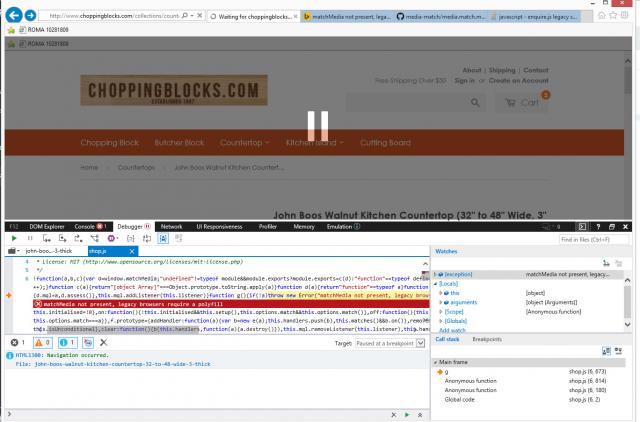
Task: Click the add watch icon in Watches
Action: click(606, 264)
